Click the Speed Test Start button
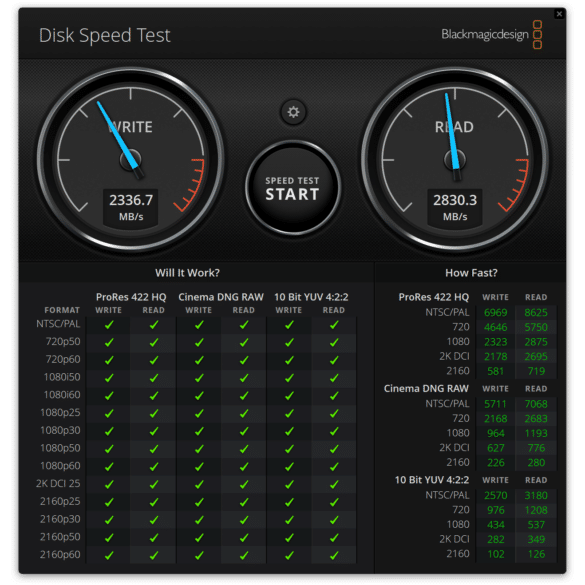This screenshot has height=585, width=585. 292,188
